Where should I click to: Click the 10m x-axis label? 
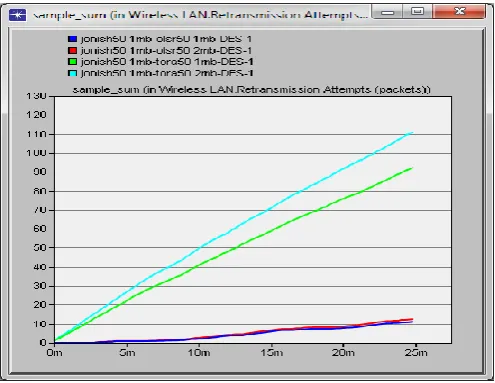point(199,353)
